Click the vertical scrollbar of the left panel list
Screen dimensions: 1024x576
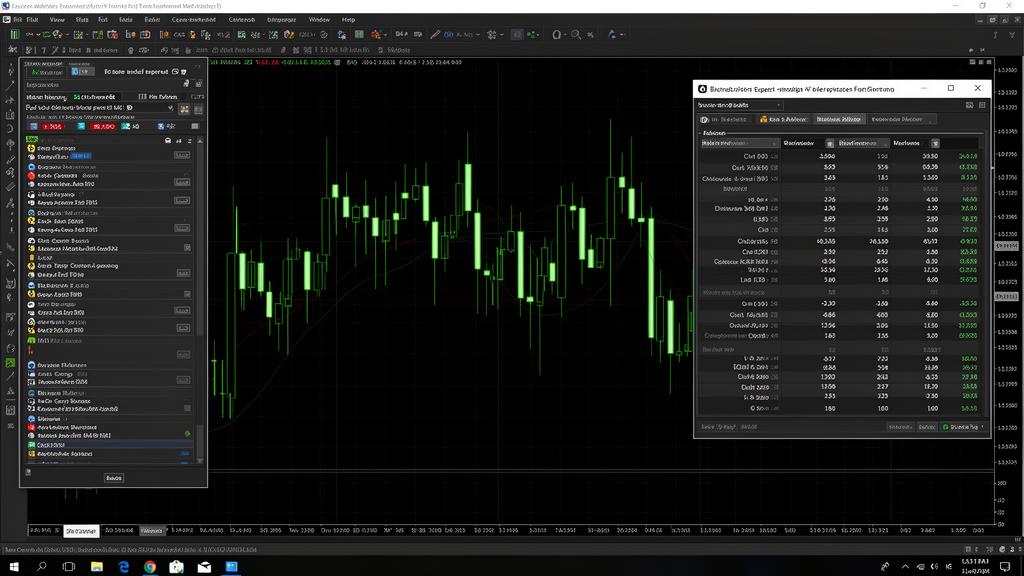click(x=200, y=300)
